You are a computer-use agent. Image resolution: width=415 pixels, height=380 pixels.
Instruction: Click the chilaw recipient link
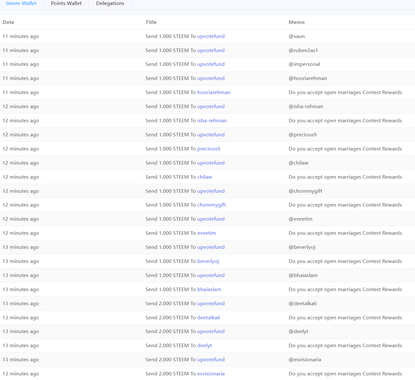[x=205, y=177]
